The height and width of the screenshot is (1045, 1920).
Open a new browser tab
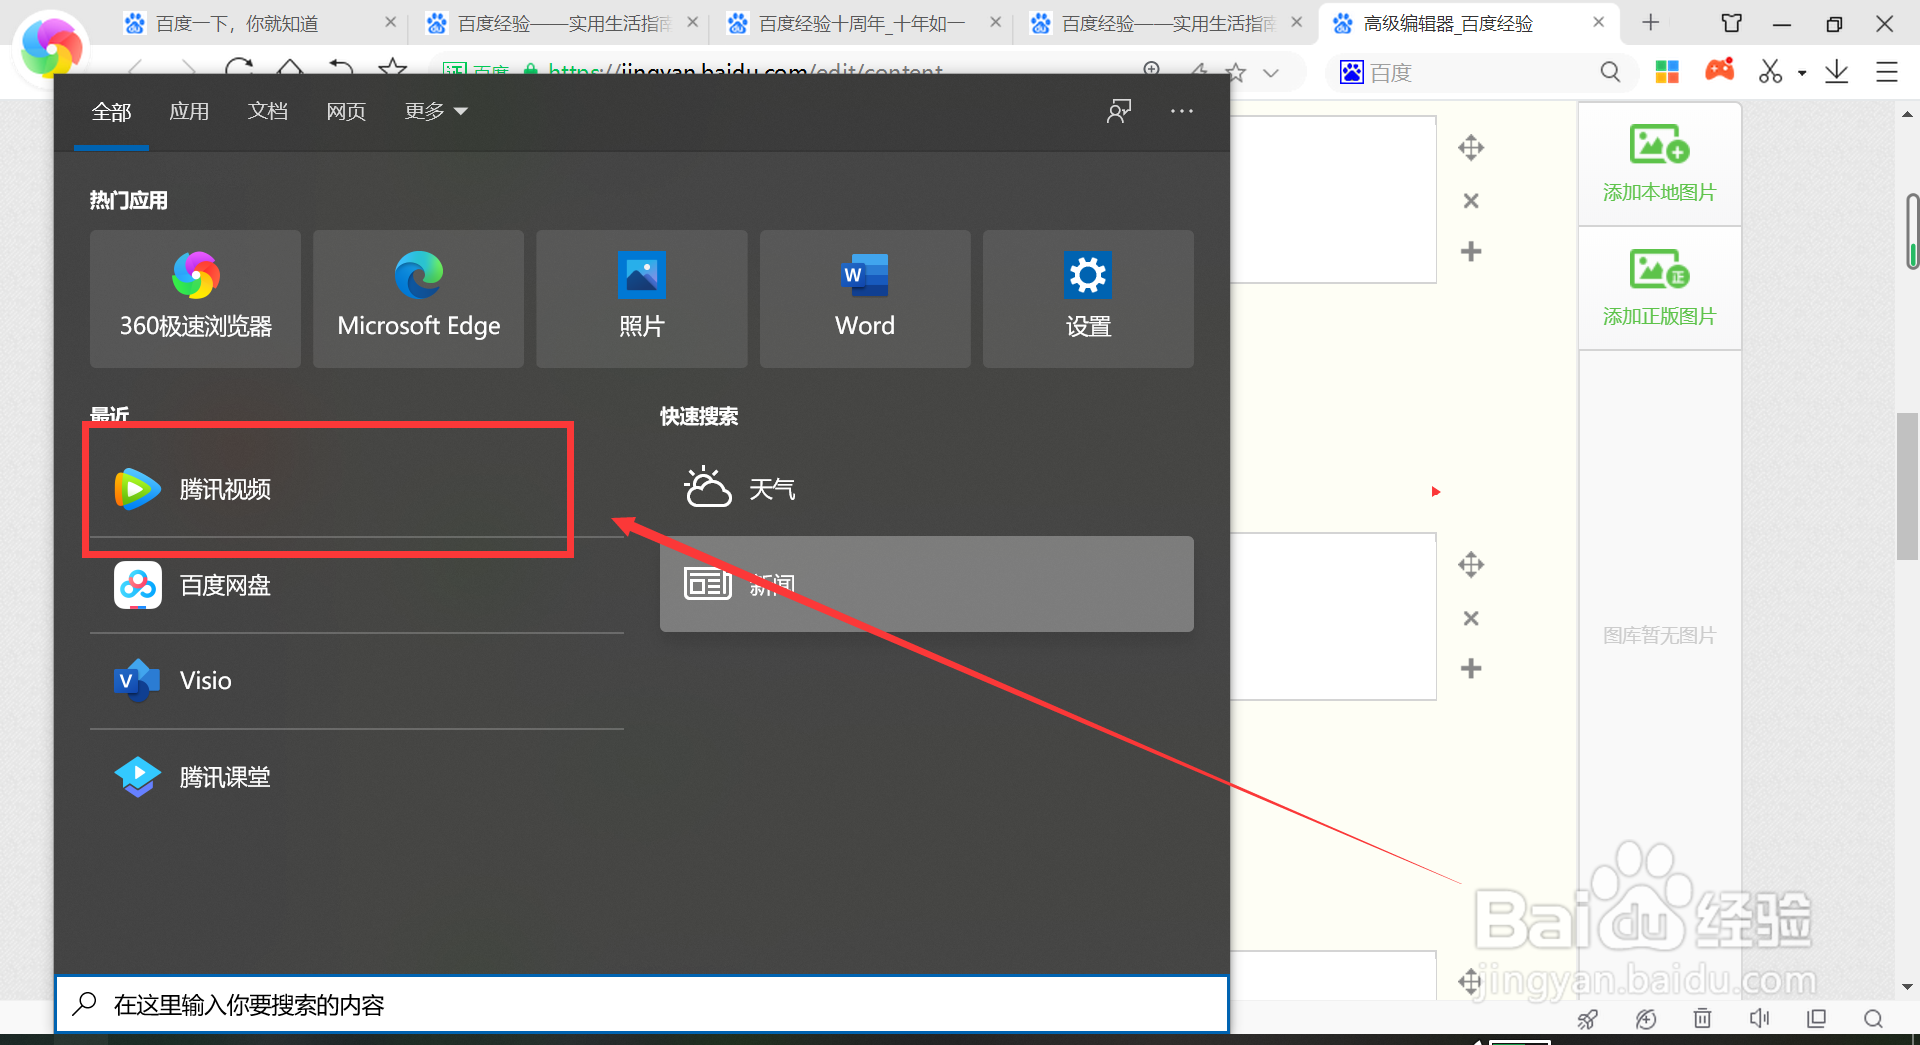click(x=1651, y=22)
